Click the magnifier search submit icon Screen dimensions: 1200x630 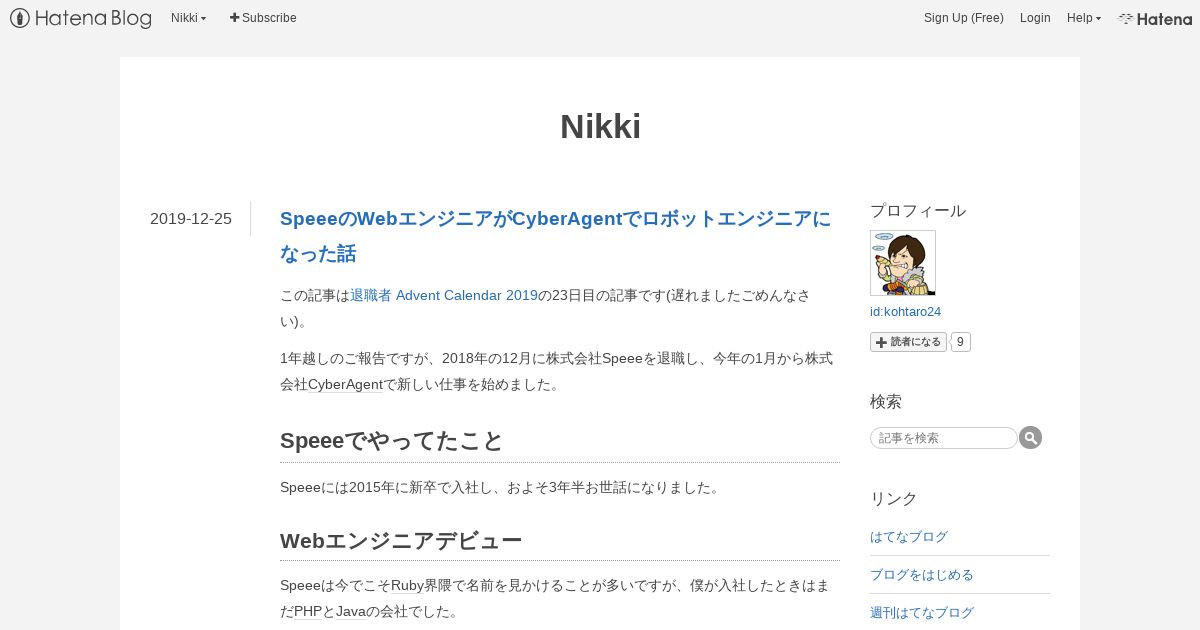[x=1031, y=438]
